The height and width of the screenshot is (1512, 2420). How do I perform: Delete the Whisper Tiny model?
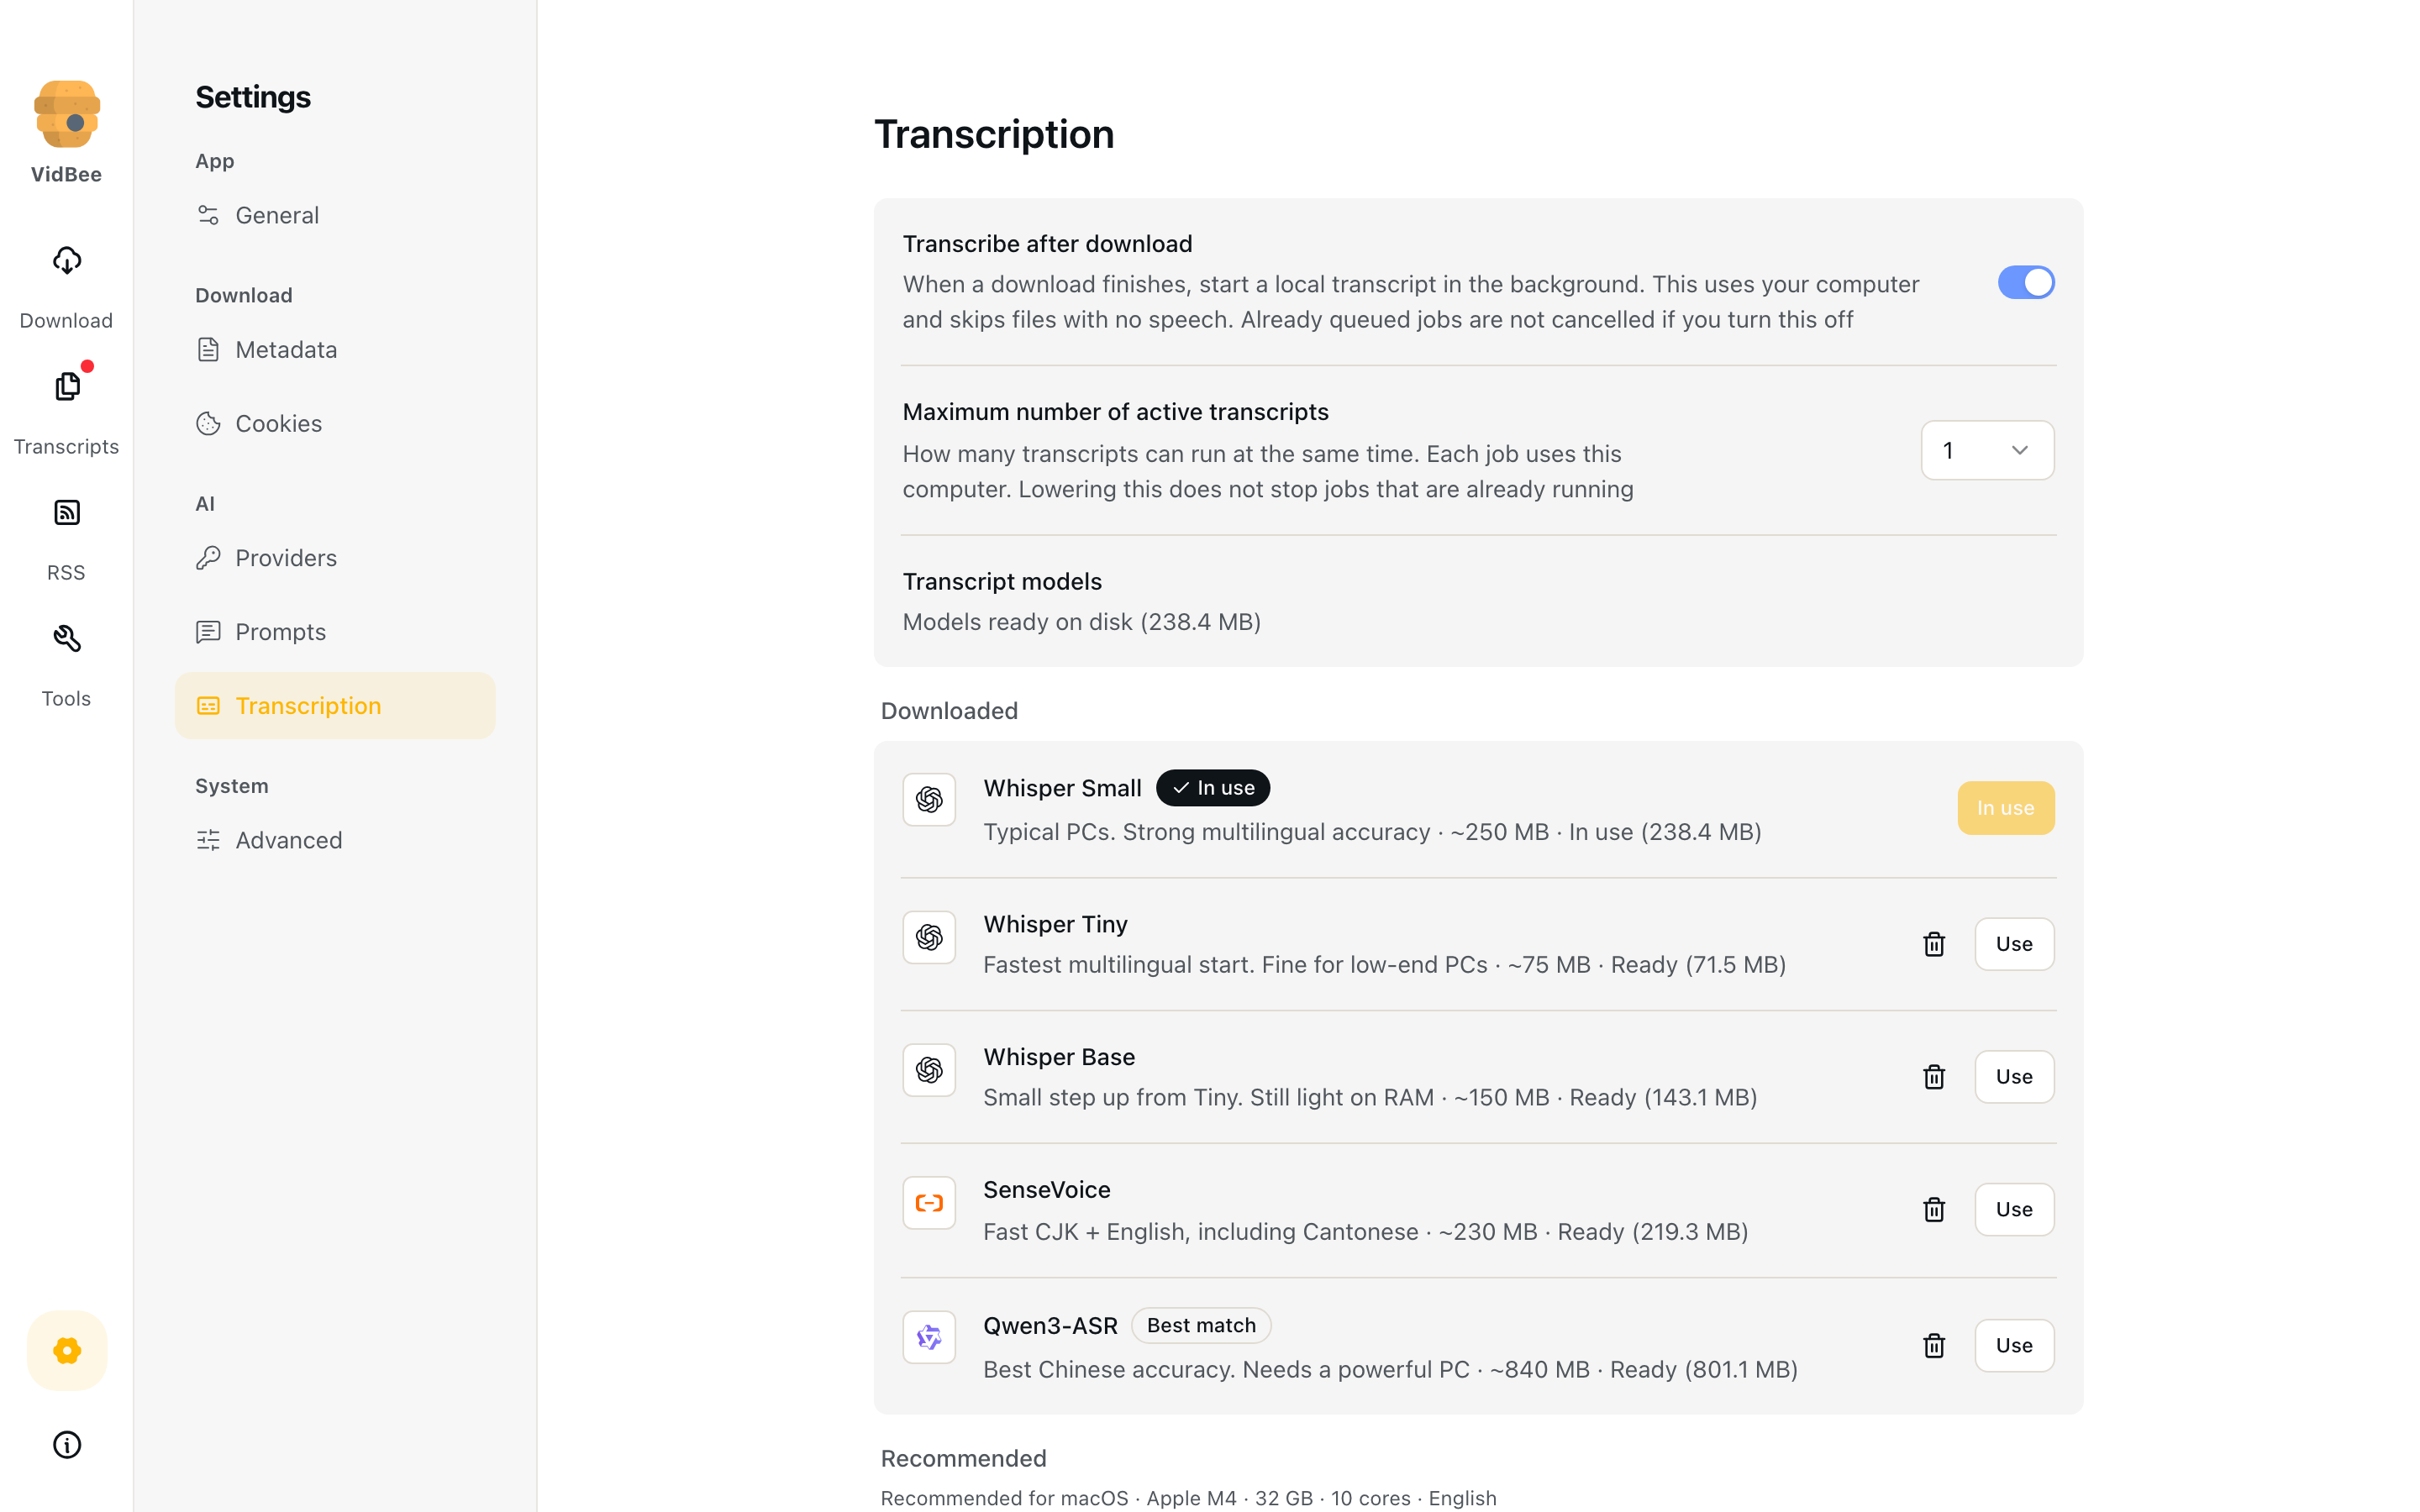[1934, 944]
